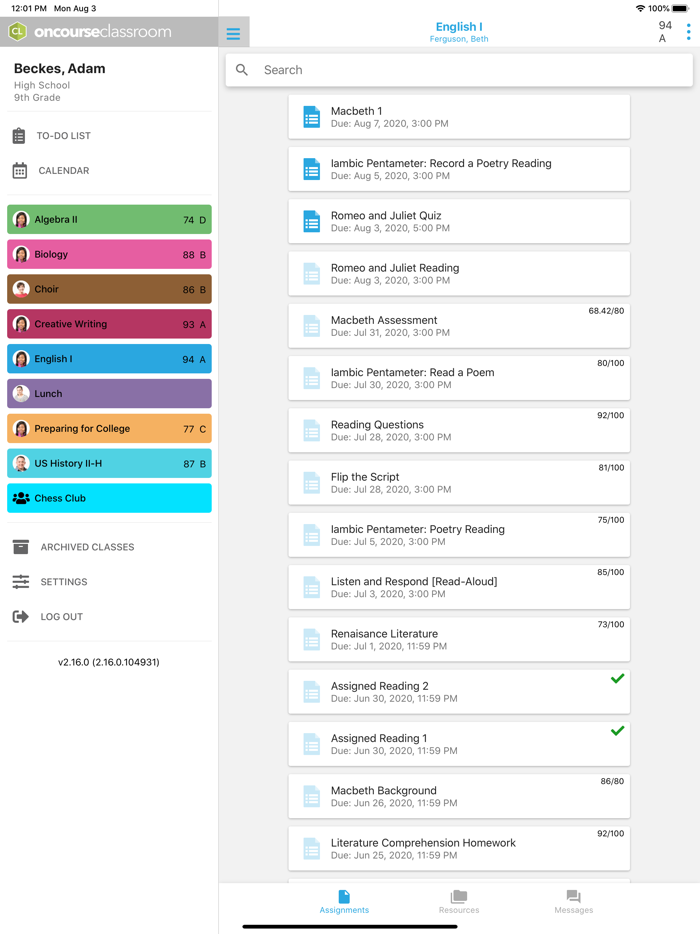The height and width of the screenshot is (934, 700).
Task: Click the To-Do List clipboard icon
Action: pos(19,136)
